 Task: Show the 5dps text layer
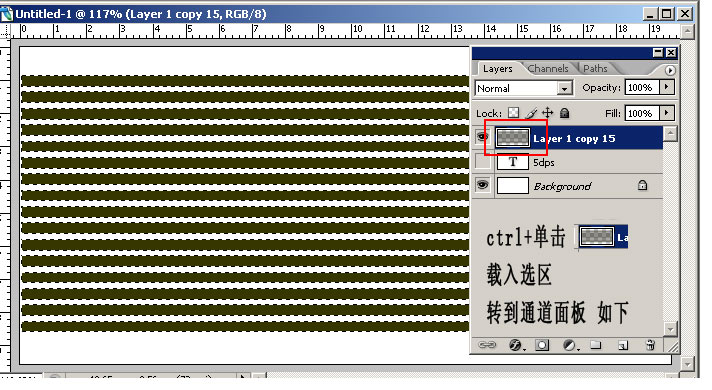pos(482,162)
